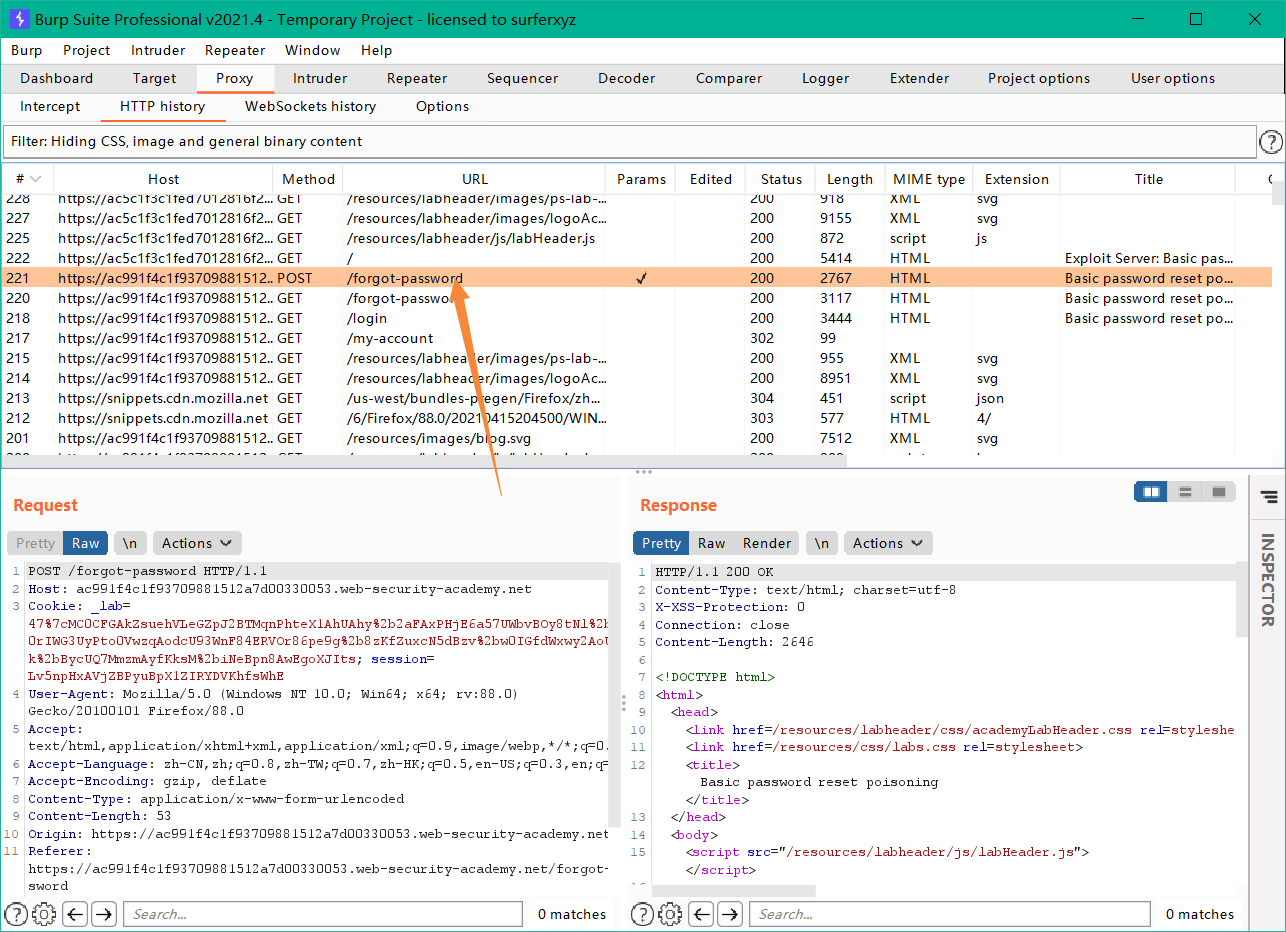Switch to the Decoder tab
1286x932 pixels.
(626, 78)
